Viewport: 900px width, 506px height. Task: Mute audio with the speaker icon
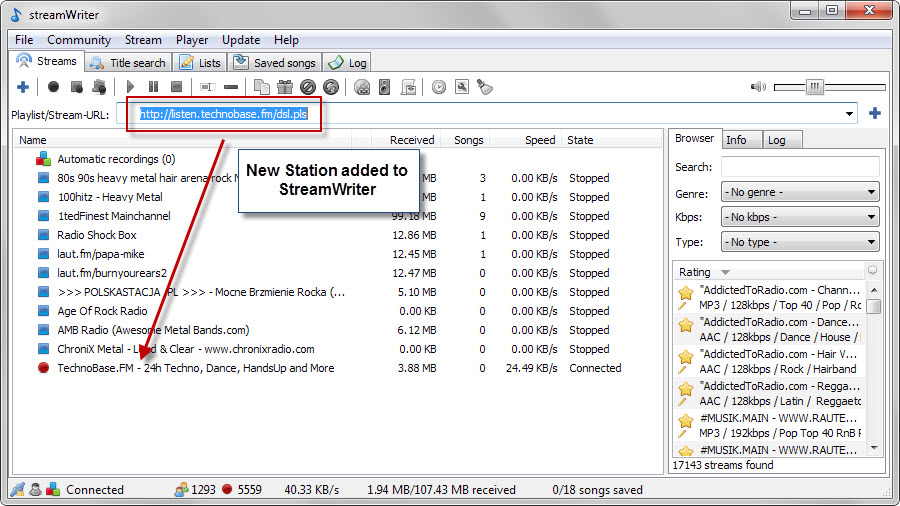(758, 87)
